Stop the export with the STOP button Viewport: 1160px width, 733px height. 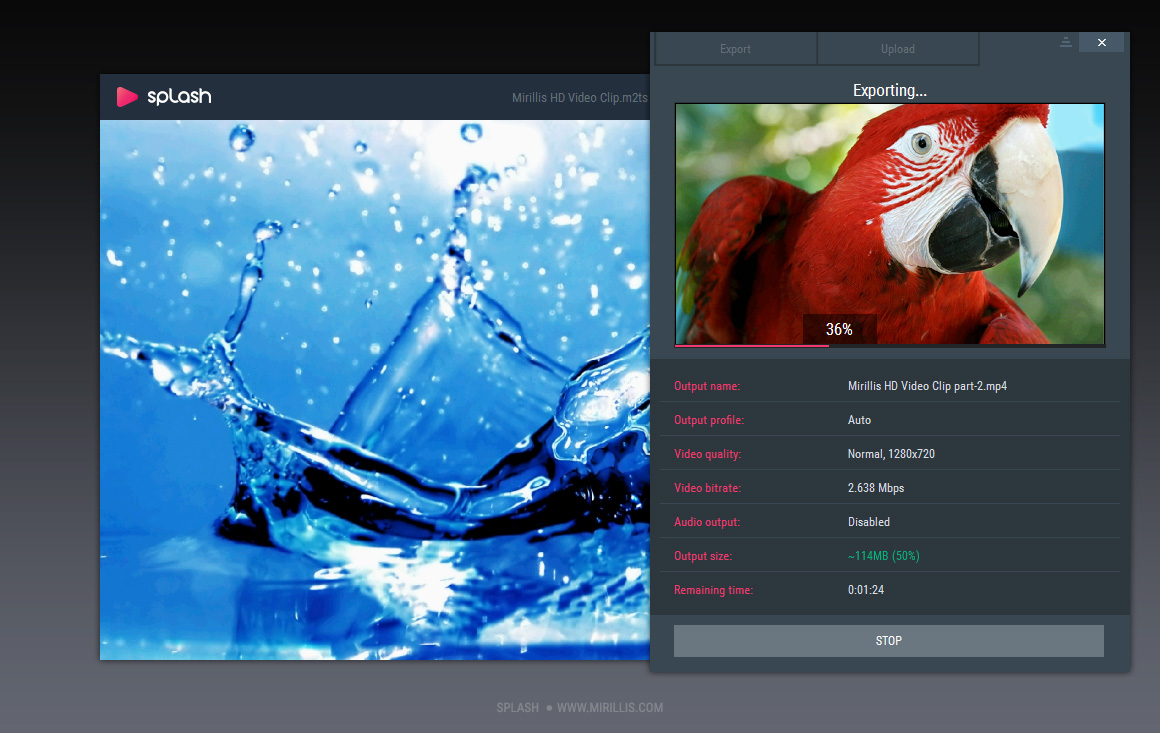pos(888,641)
